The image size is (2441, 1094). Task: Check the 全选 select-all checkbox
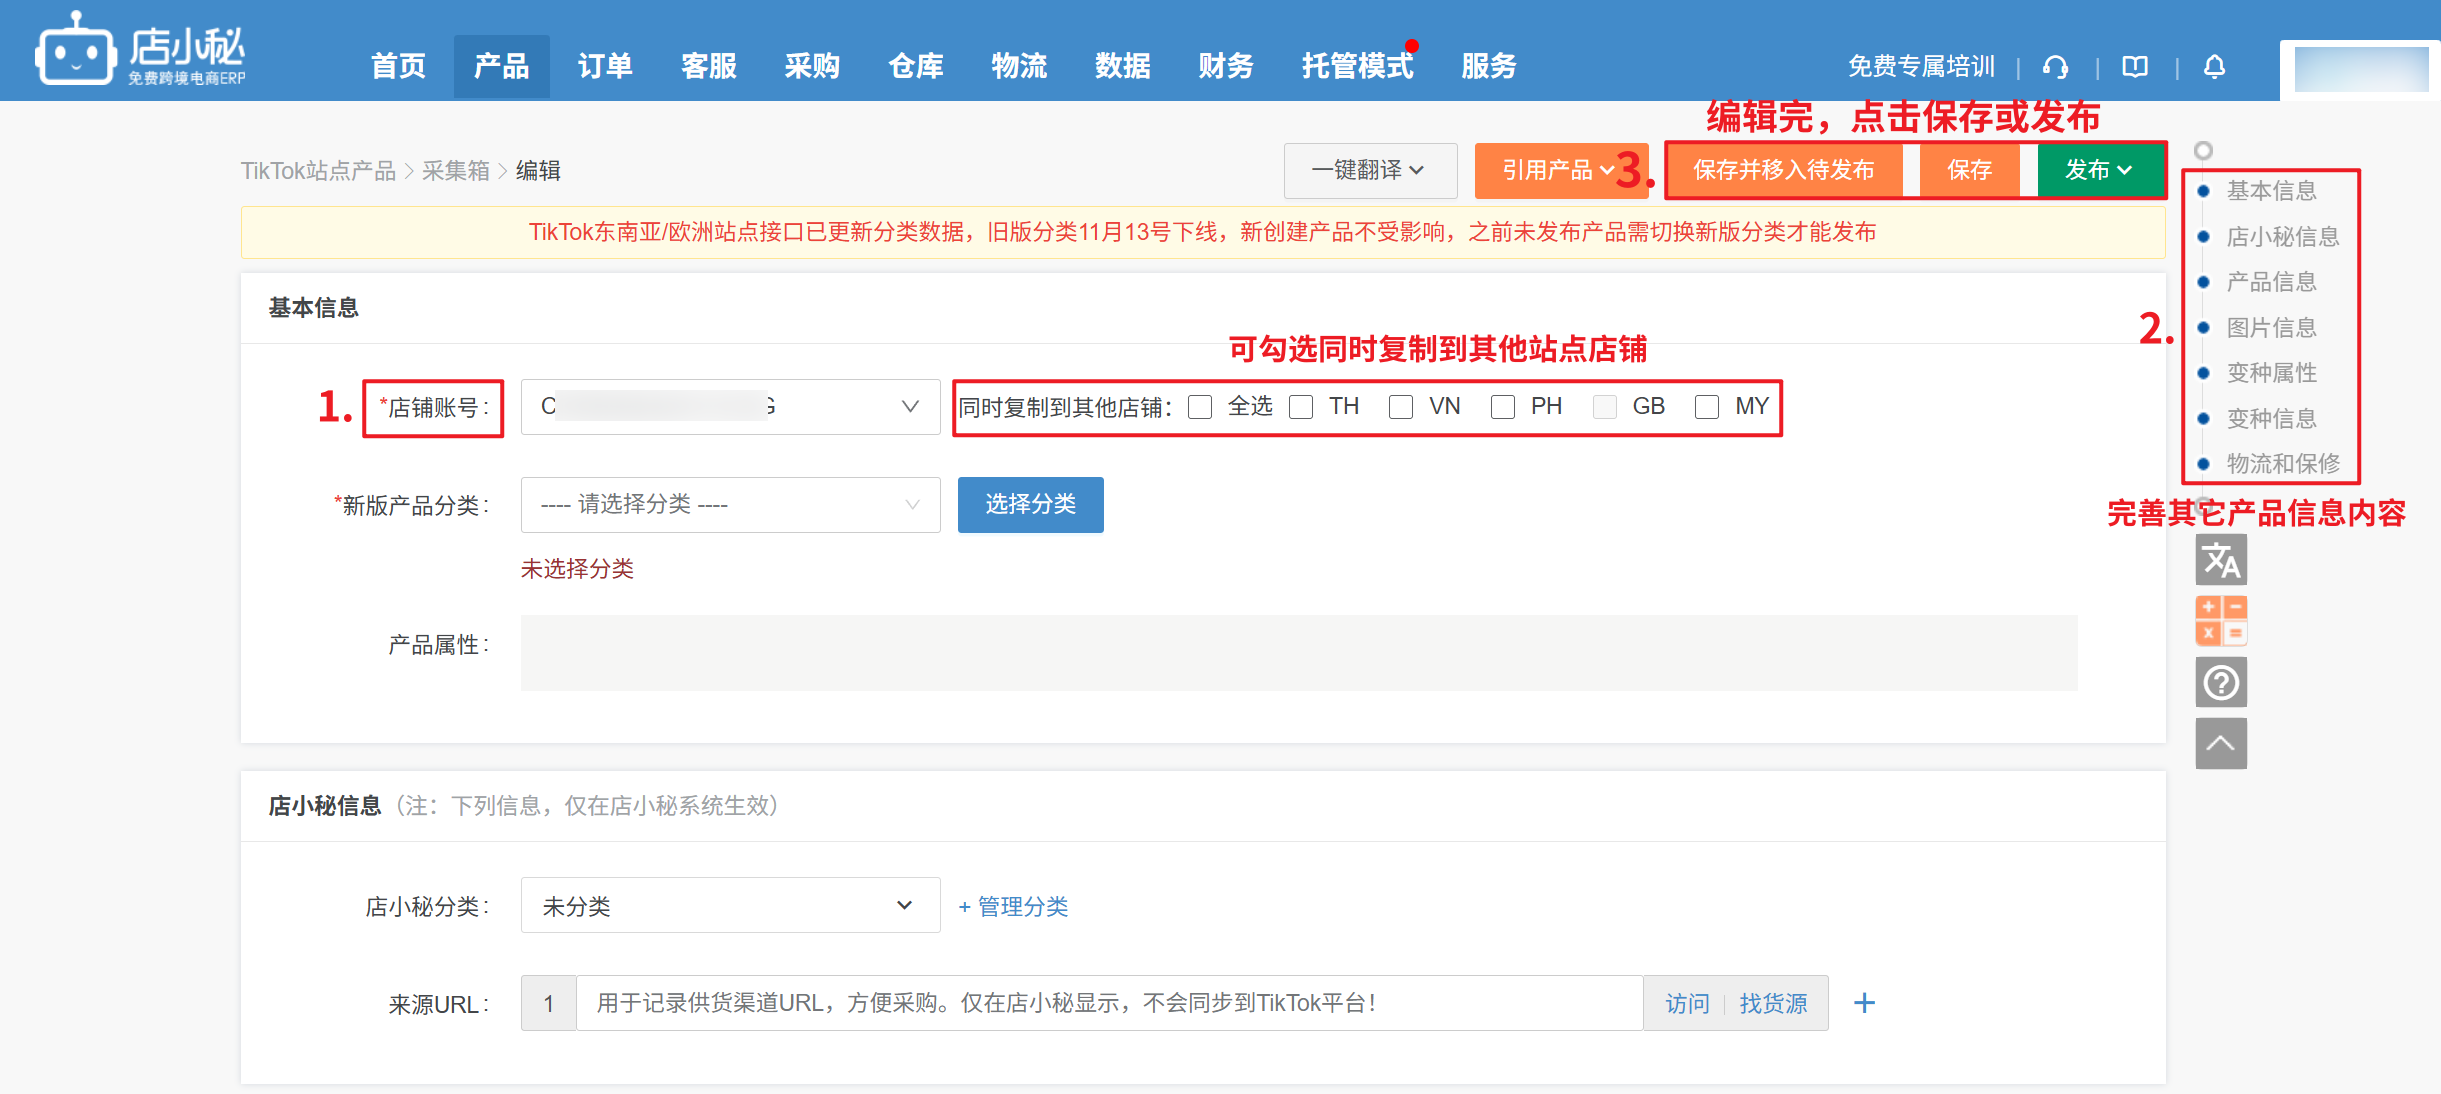[1200, 407]
